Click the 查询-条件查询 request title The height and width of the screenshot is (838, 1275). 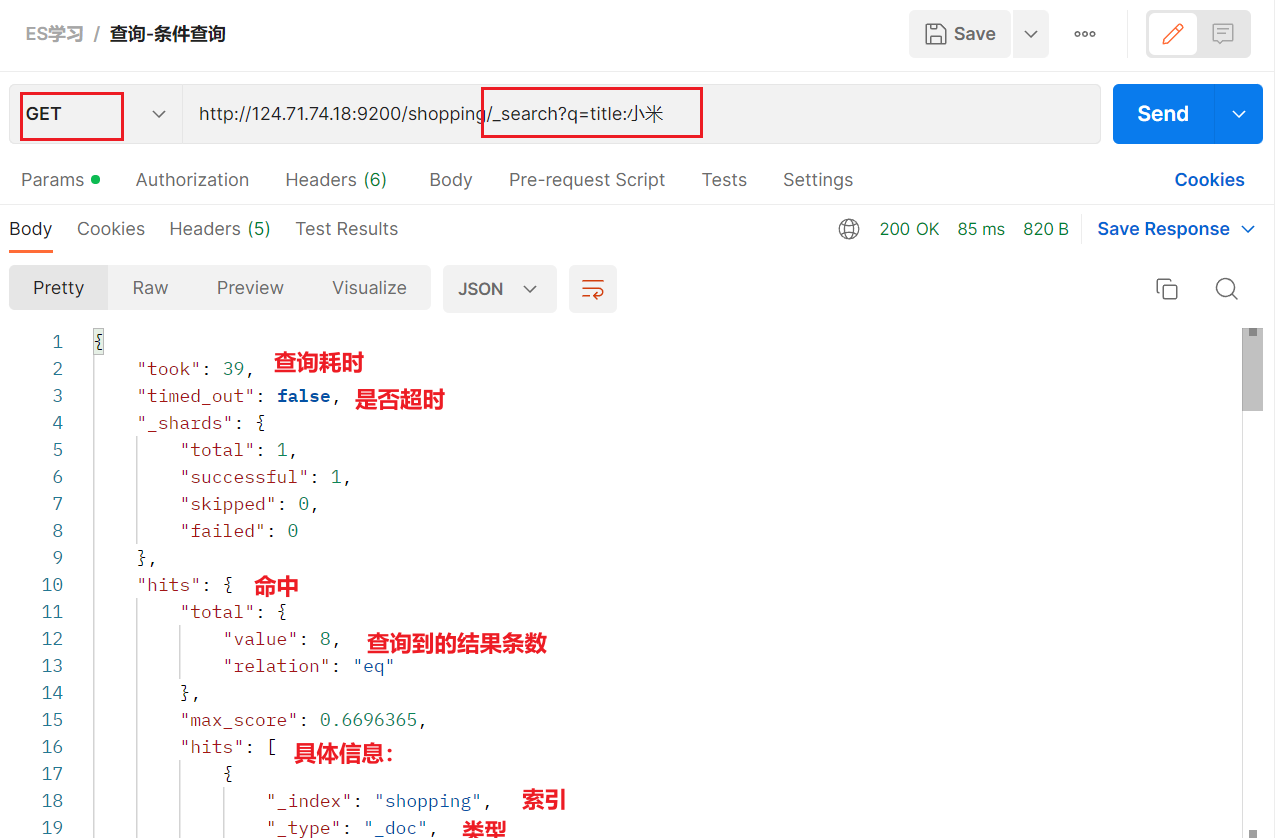point(168,34)
